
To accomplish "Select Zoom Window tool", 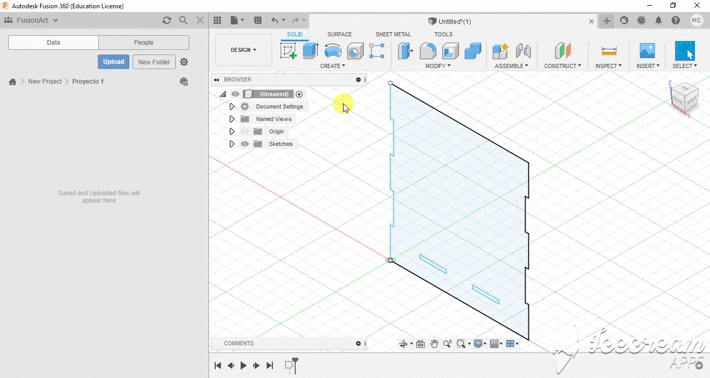I will 461,344.
